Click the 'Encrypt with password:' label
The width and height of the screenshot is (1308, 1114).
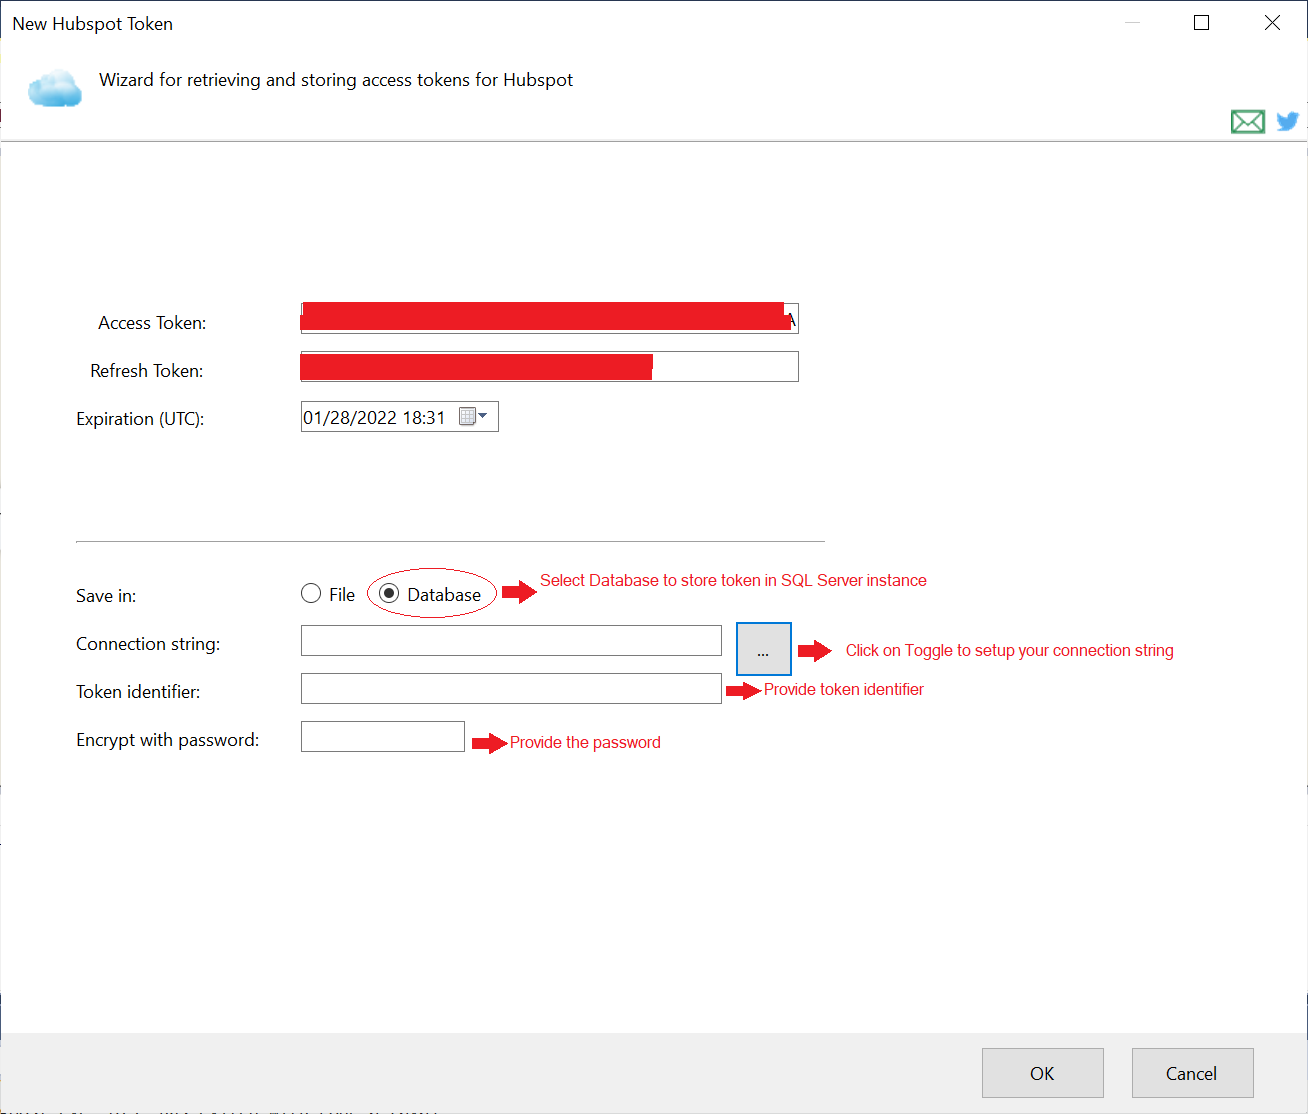[x=167, y=740]
